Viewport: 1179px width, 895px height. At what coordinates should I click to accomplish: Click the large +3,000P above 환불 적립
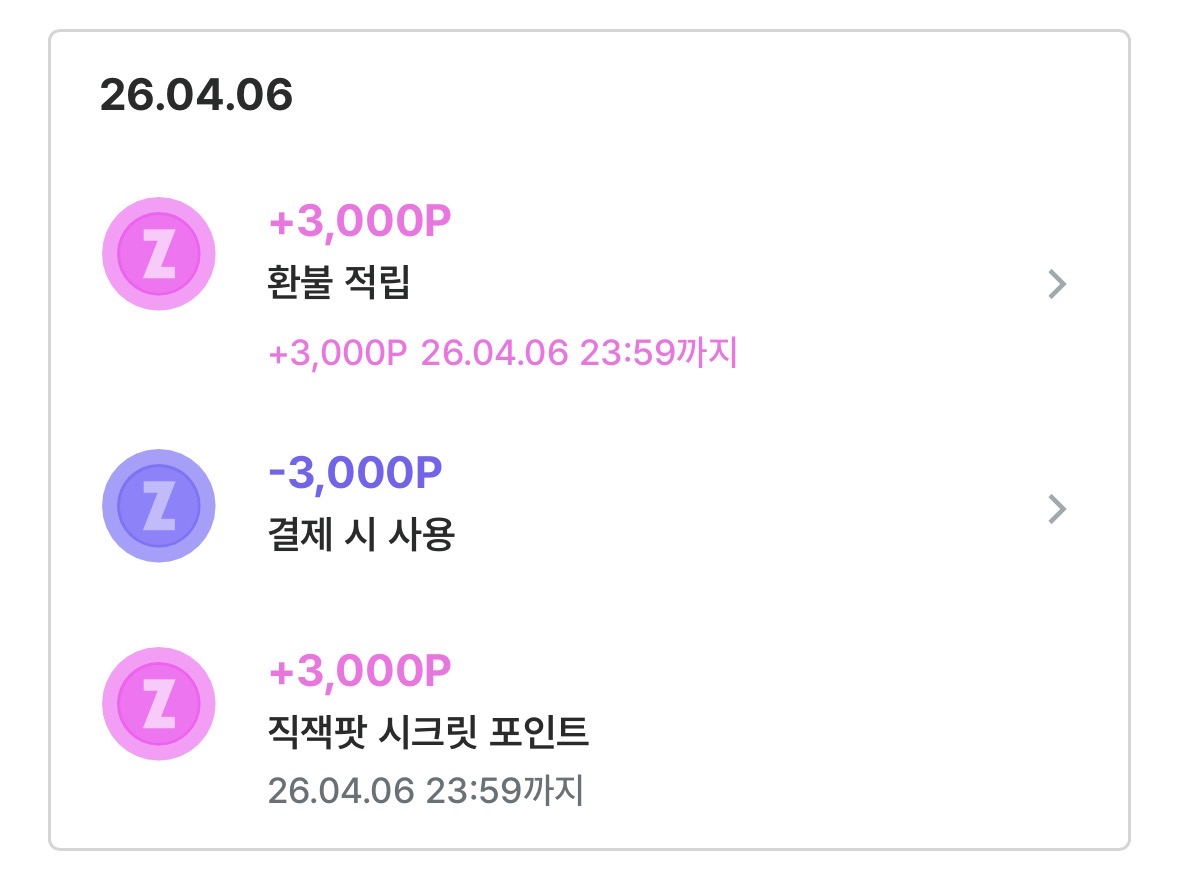tap(360, 223)
